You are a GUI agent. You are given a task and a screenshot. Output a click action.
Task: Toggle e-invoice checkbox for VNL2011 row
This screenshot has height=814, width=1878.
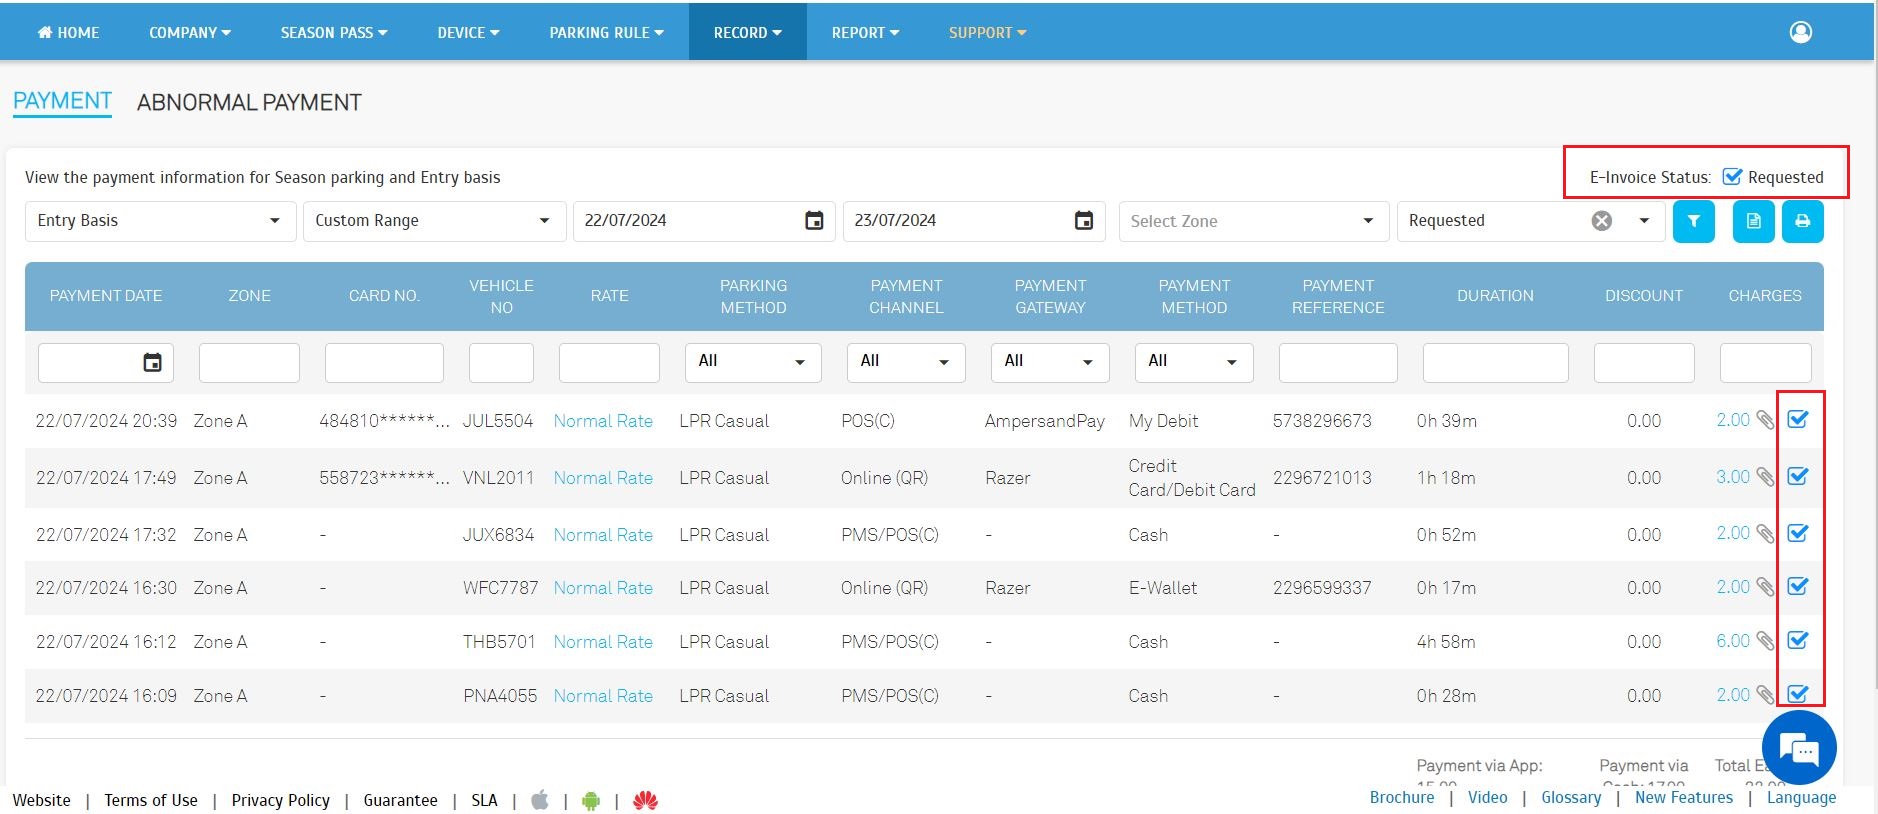point(1798,476)
